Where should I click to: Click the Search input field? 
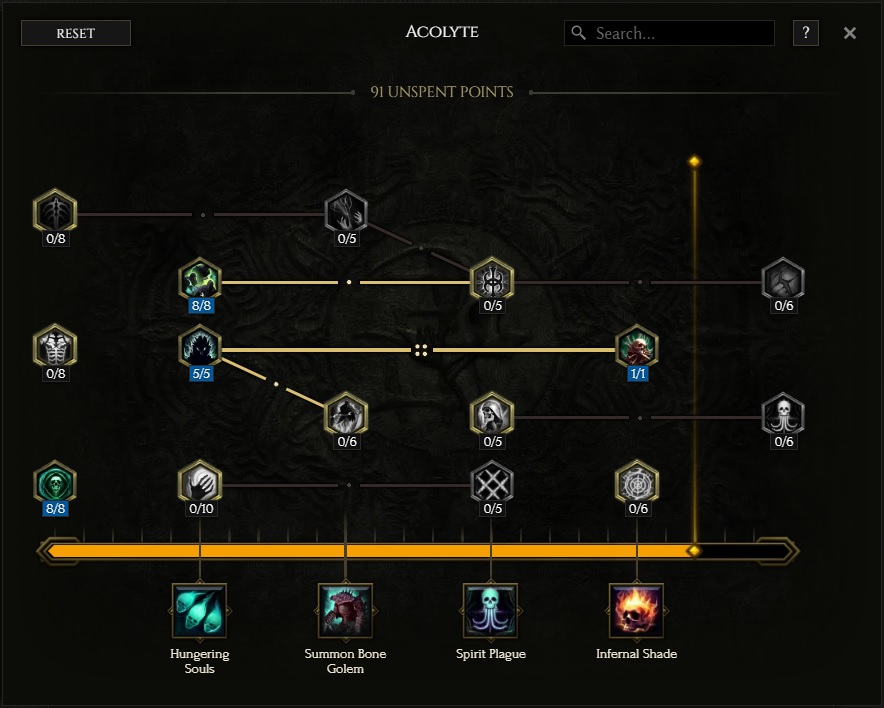tap(669, 33)
